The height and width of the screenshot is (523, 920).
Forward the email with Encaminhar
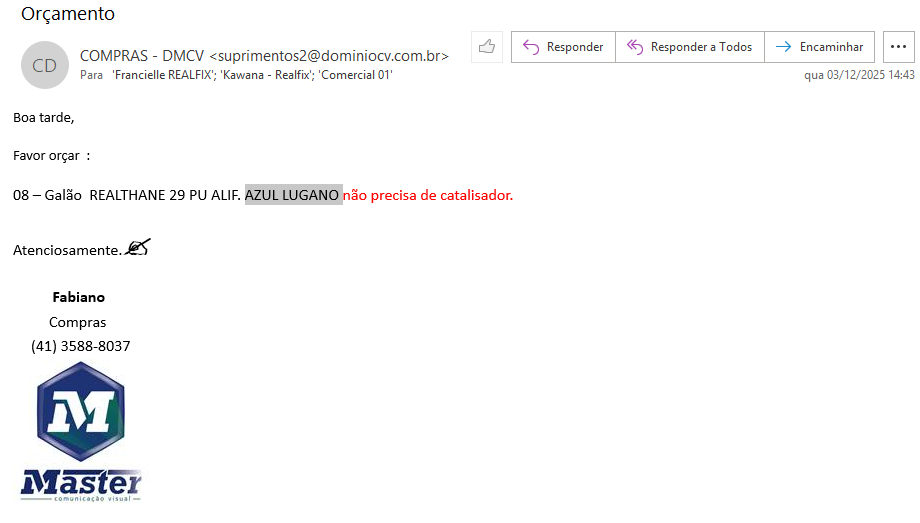819,47
